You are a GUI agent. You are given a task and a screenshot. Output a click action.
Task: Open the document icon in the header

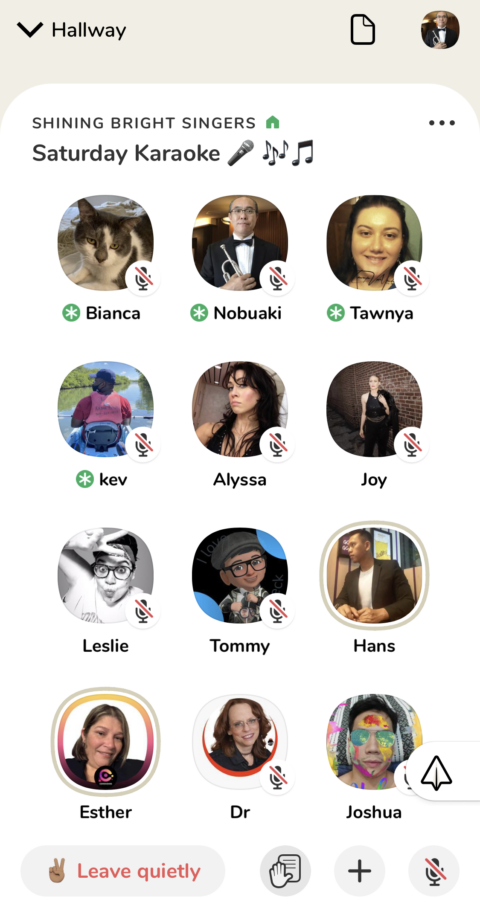tap(362, 30)
